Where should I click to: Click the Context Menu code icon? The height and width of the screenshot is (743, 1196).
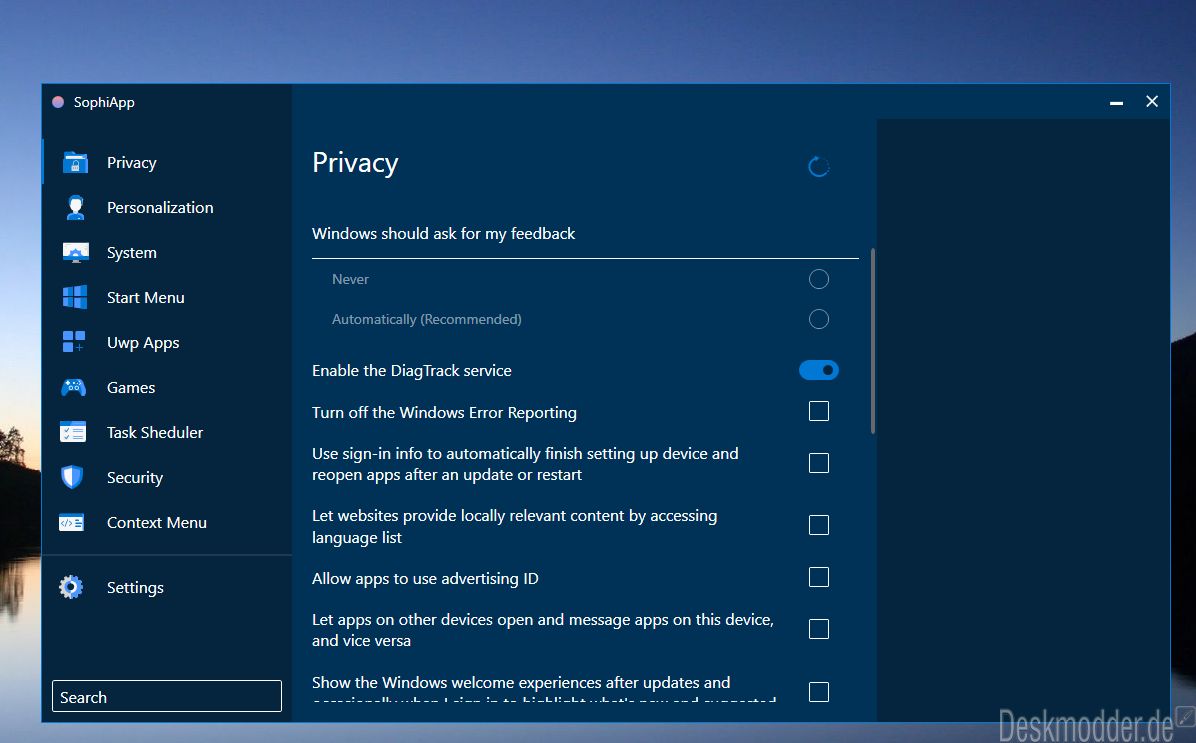click(x=72, y=523)
